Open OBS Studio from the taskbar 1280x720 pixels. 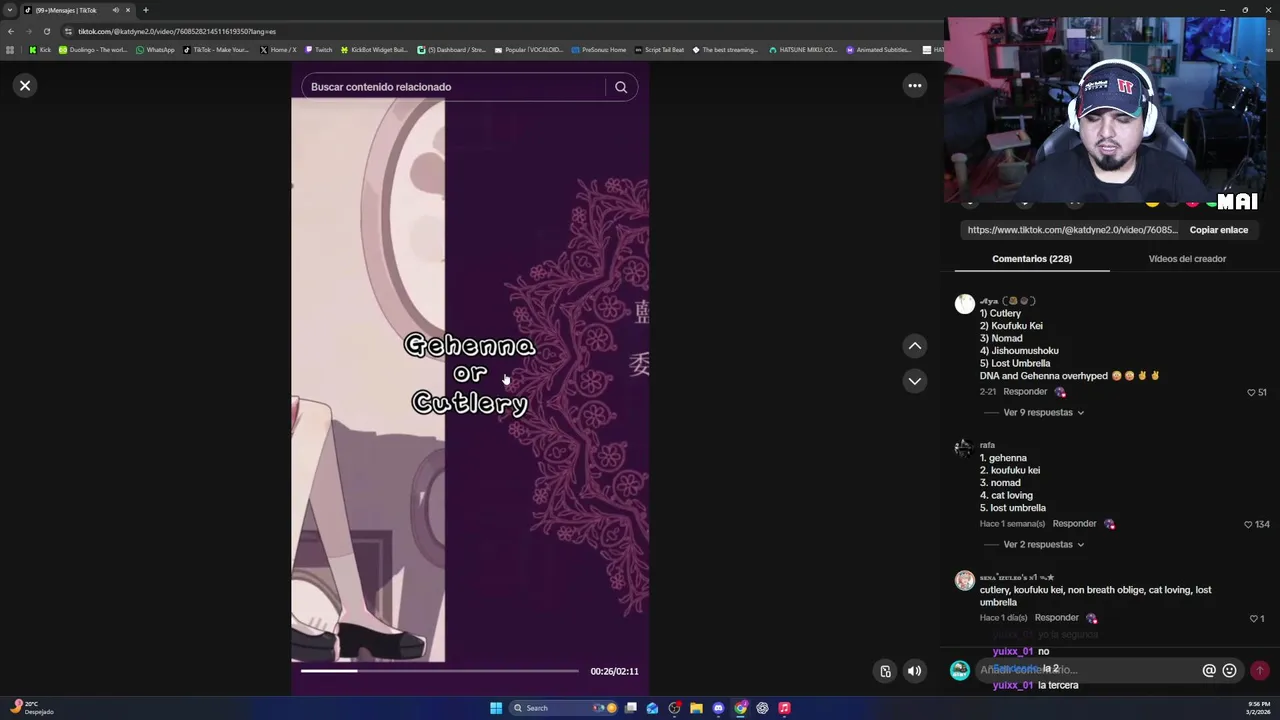point(674,708)
